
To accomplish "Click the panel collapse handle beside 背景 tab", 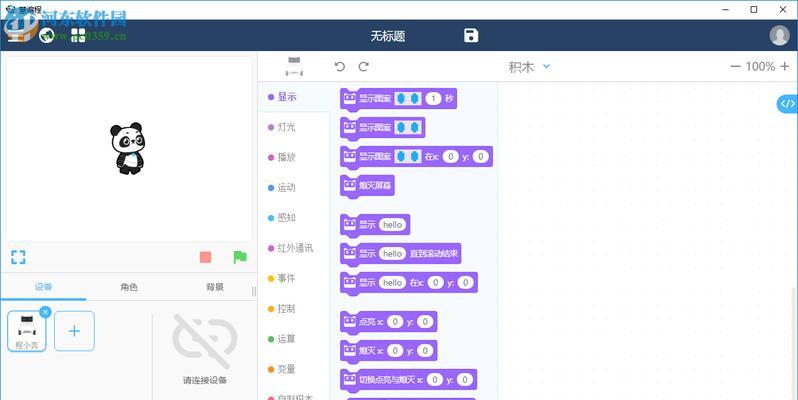I will pyautogui.click(x=254, y=291).
